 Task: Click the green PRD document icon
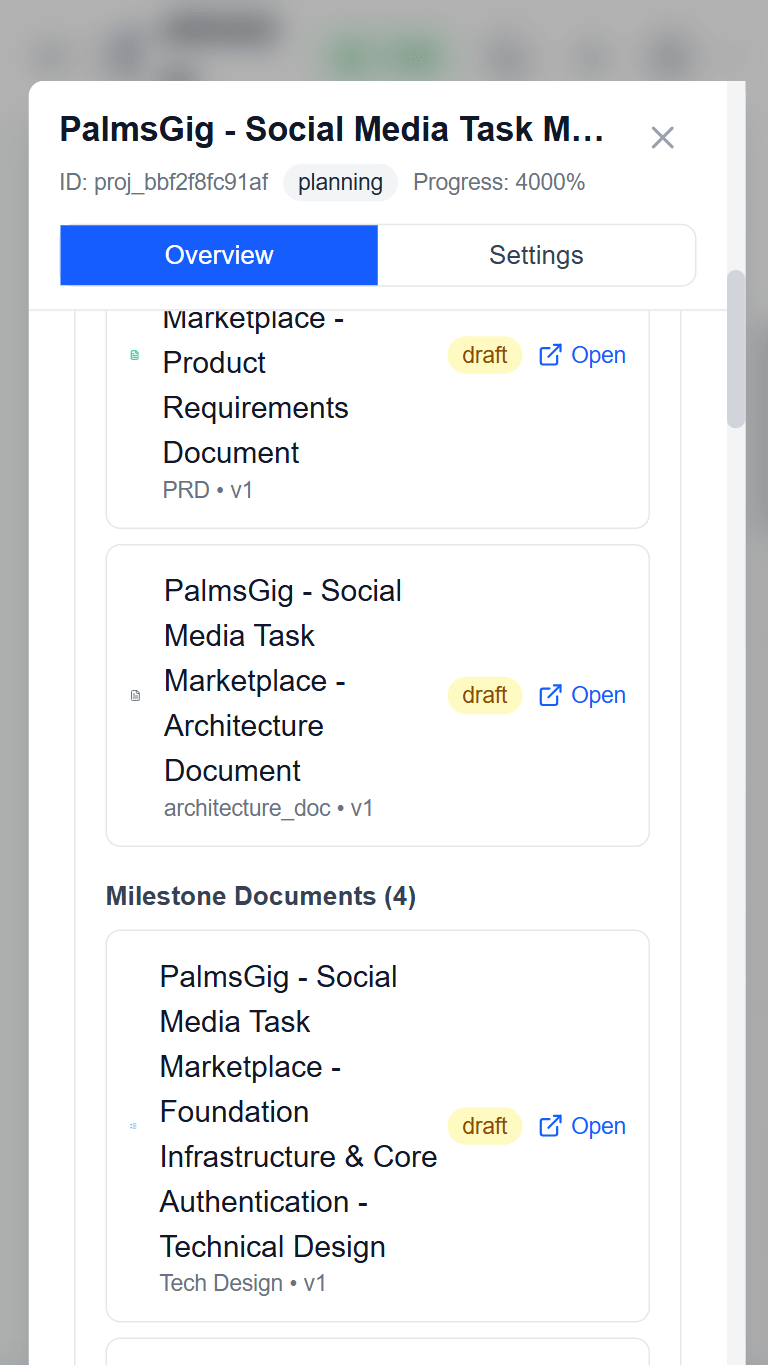pyautogui.click(x=135, y=355)
